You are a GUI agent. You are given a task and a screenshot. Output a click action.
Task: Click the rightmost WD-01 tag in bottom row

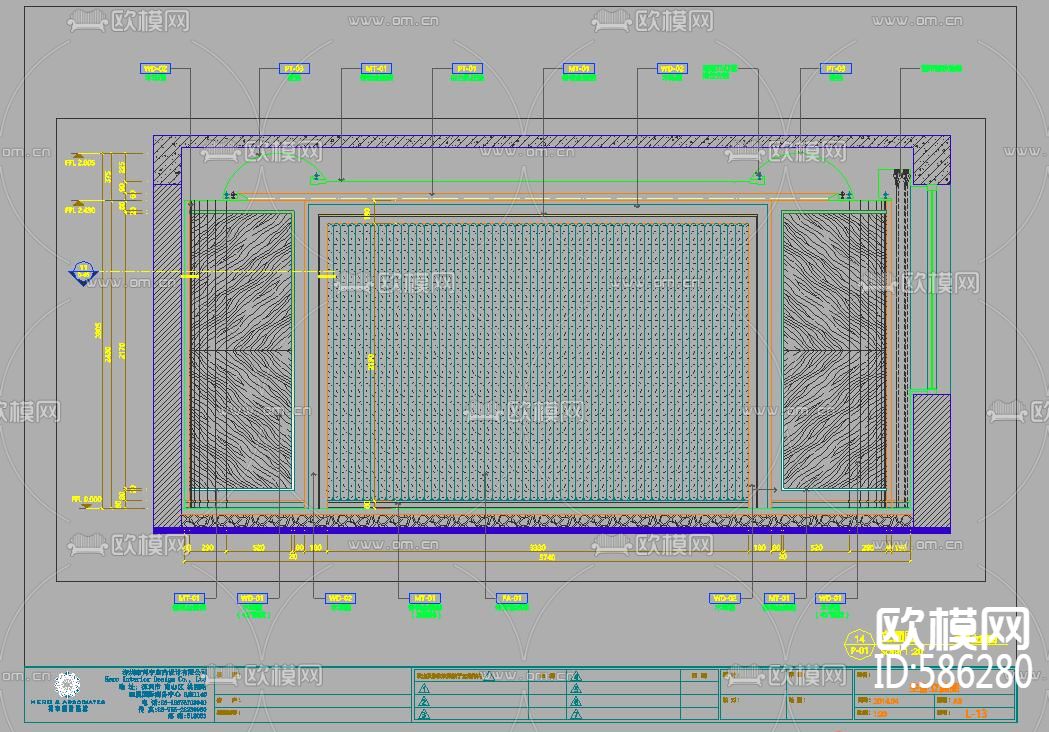pos(830,598)
